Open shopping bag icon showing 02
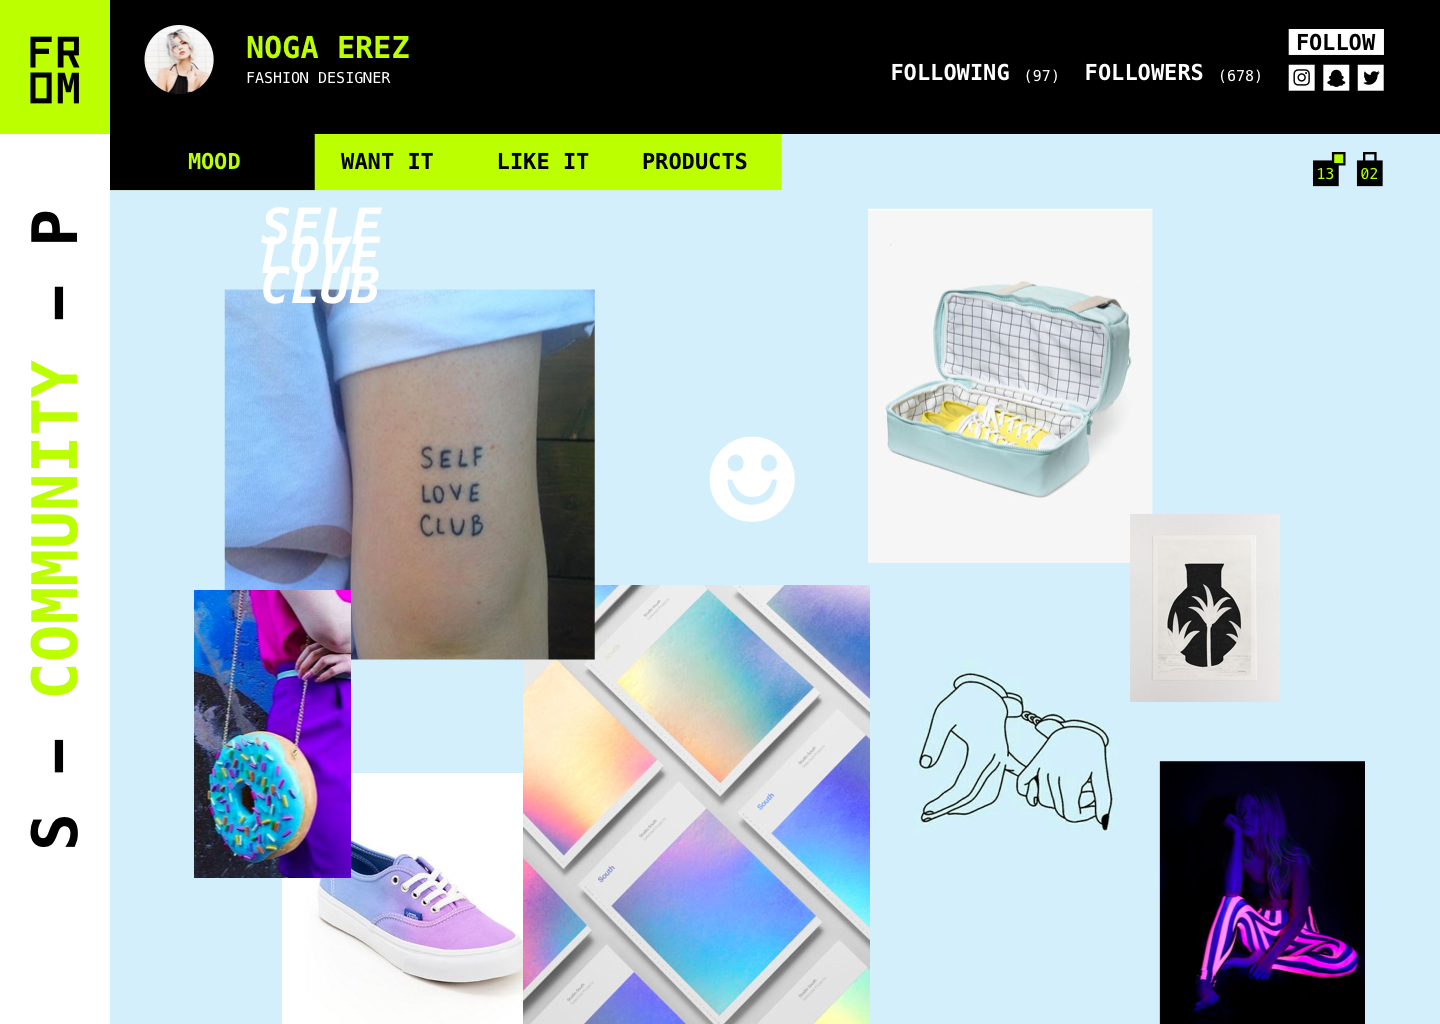Viewport: 1440px width, 1024px height. (1370, 169)
